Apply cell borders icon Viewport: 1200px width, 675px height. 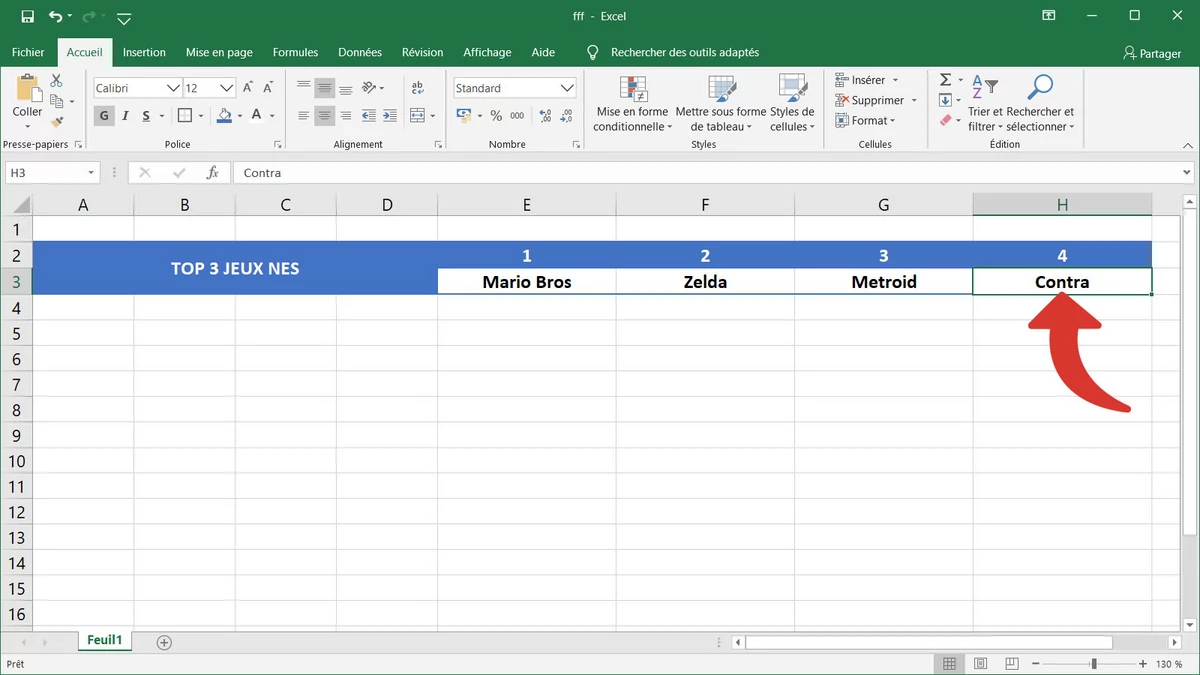(x=186, y=116)
